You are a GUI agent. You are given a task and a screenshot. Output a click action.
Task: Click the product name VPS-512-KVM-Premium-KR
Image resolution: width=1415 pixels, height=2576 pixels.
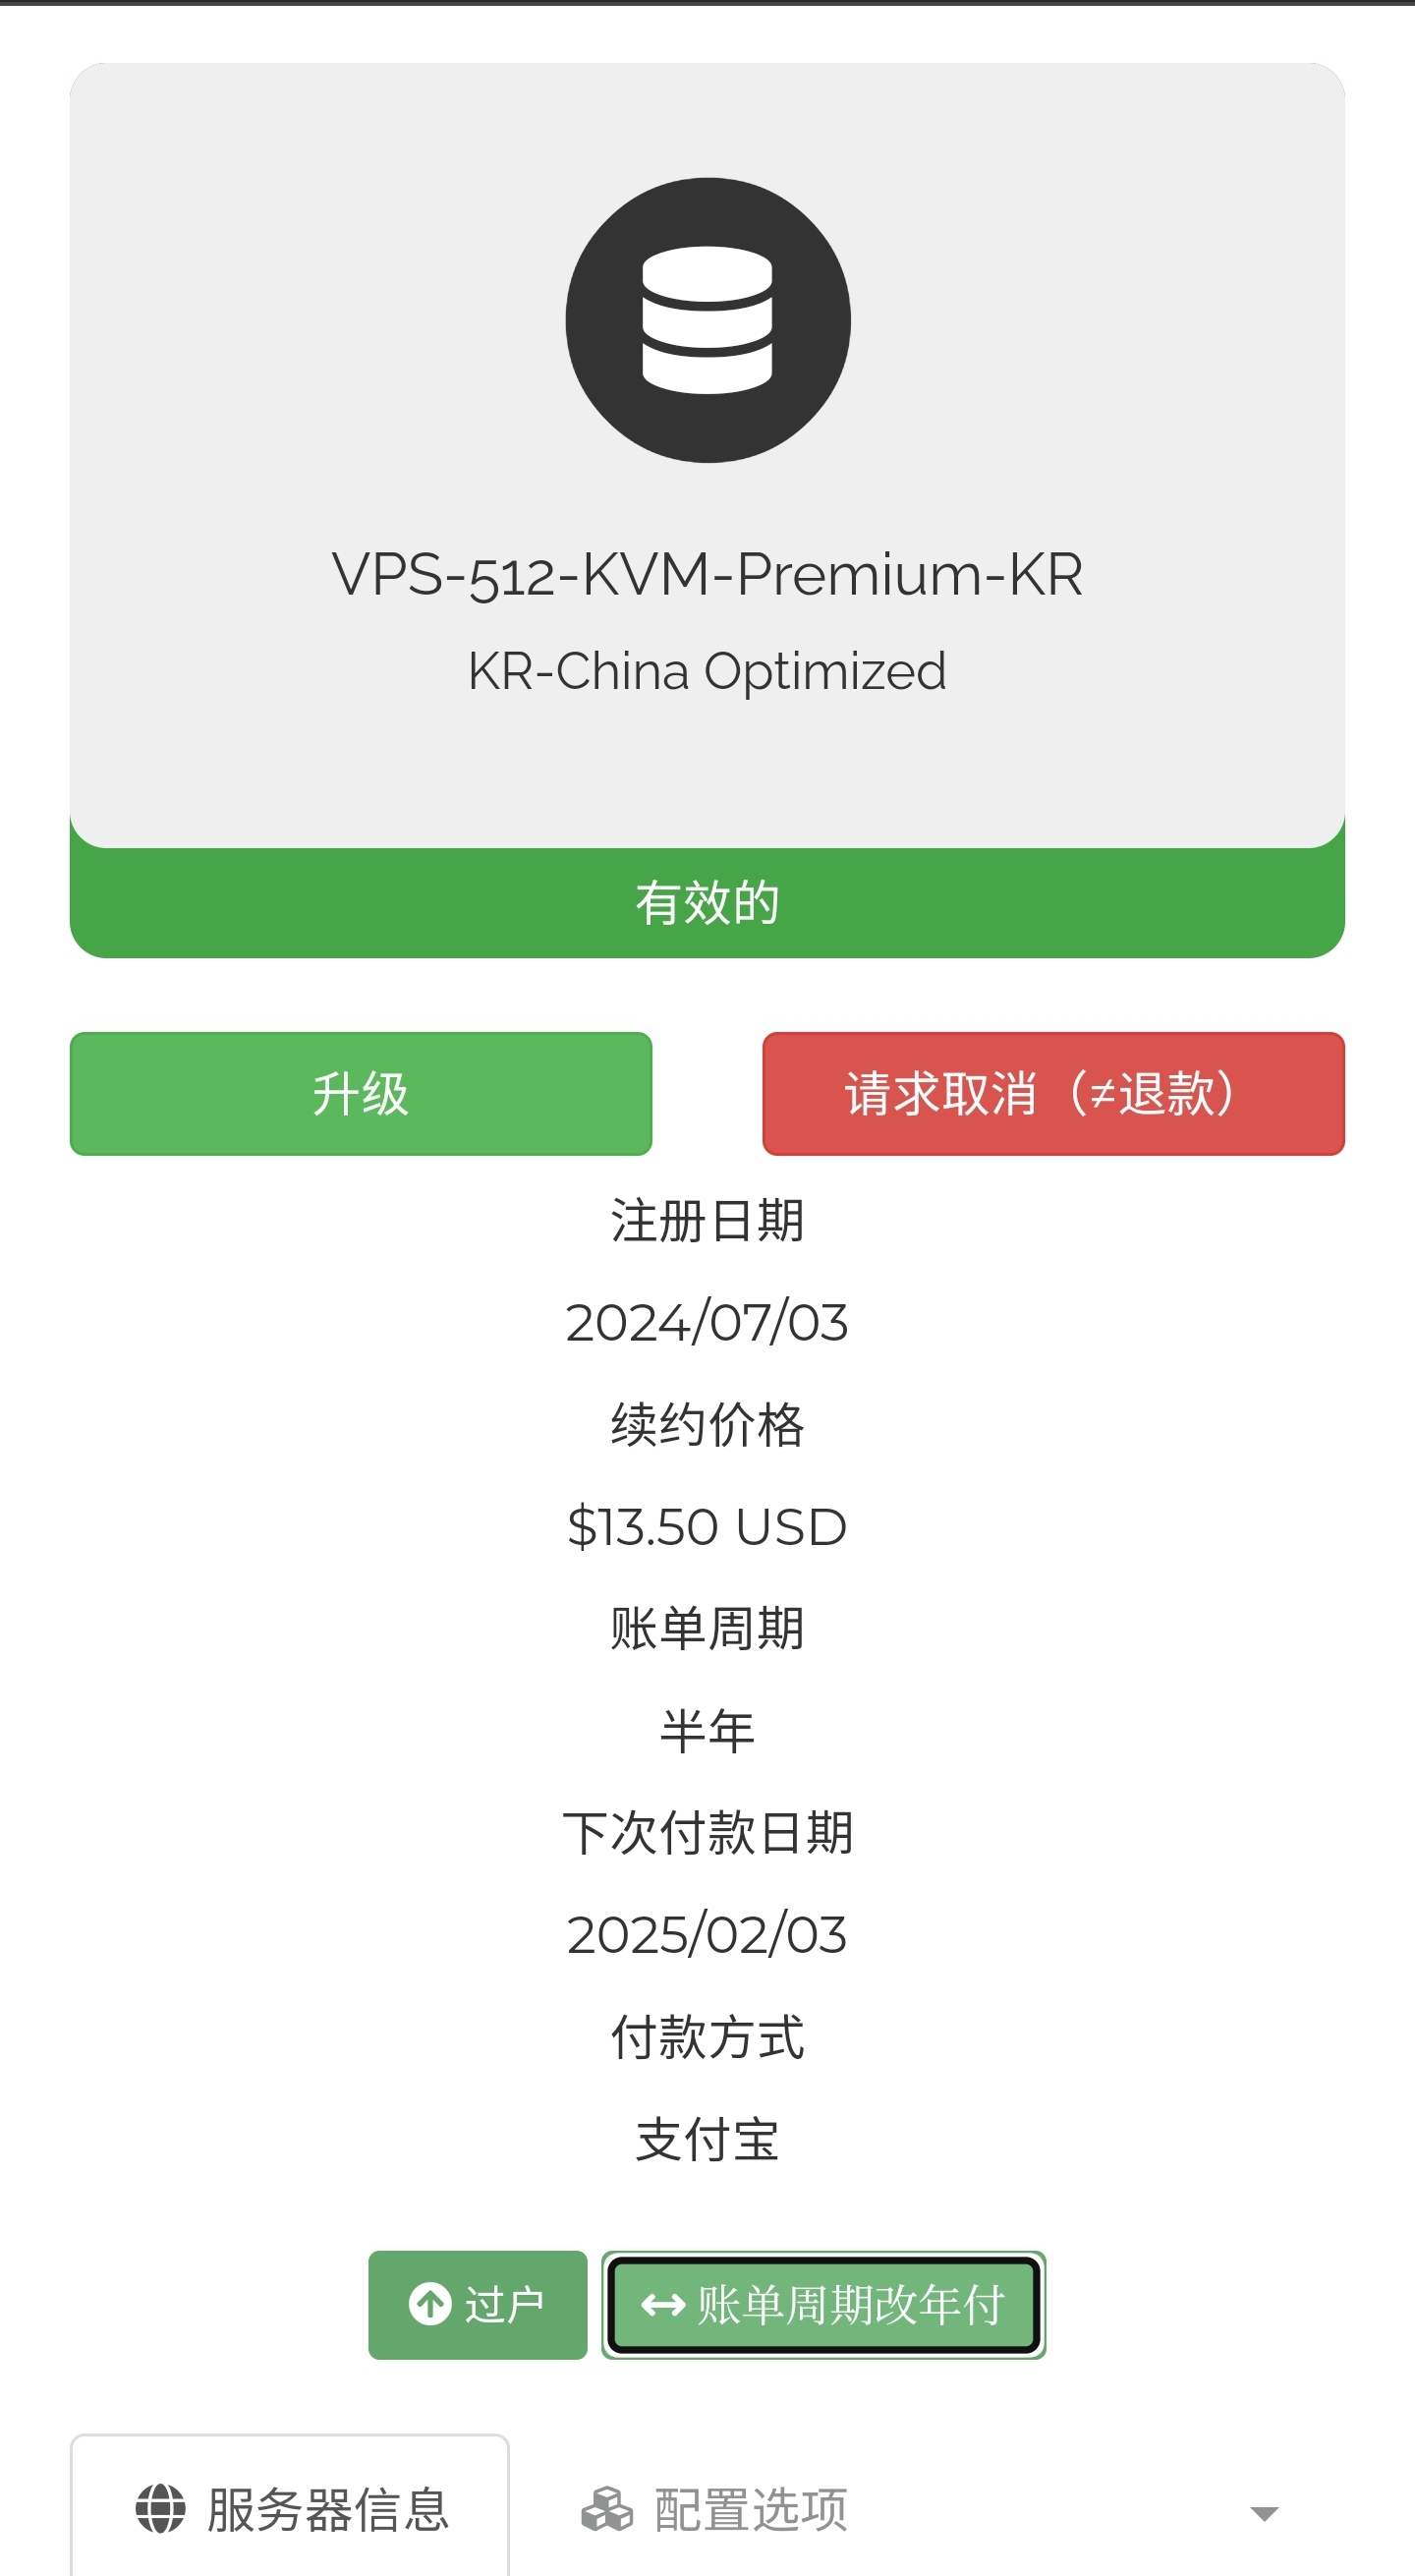tap(707, 575)
